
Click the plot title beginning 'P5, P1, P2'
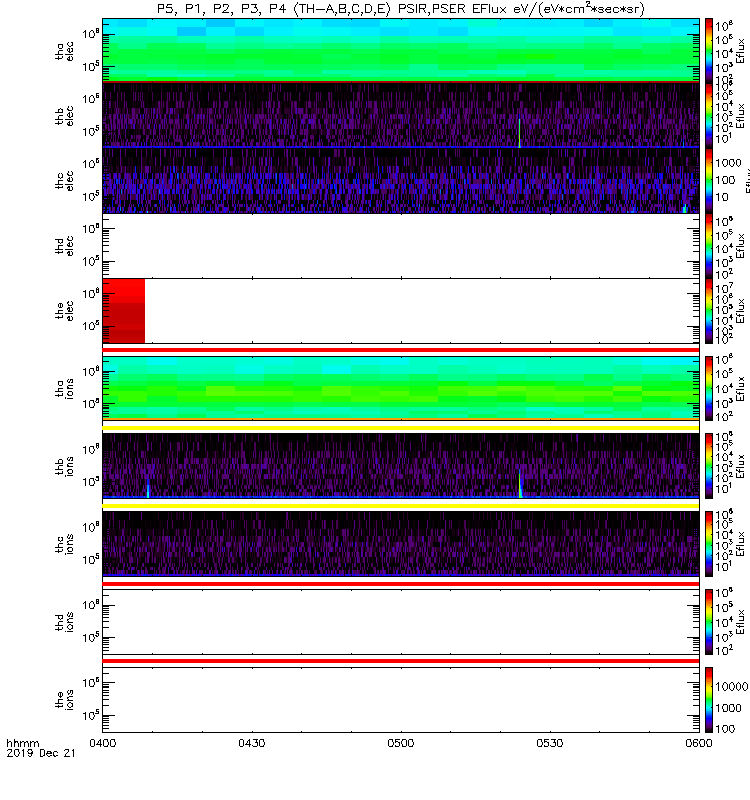401,9
